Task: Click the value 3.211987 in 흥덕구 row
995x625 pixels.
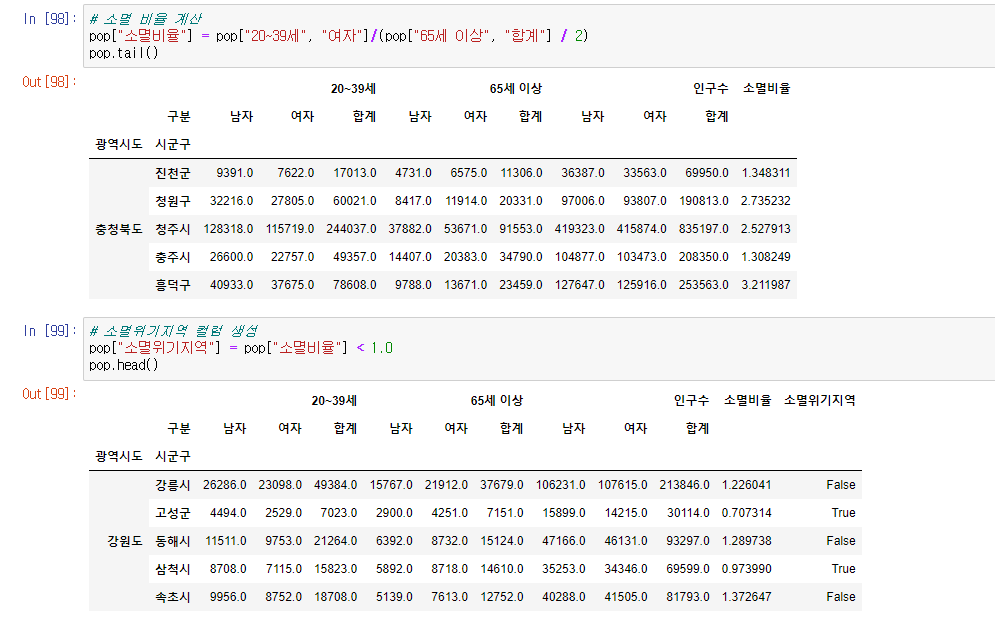Action: 766,285
